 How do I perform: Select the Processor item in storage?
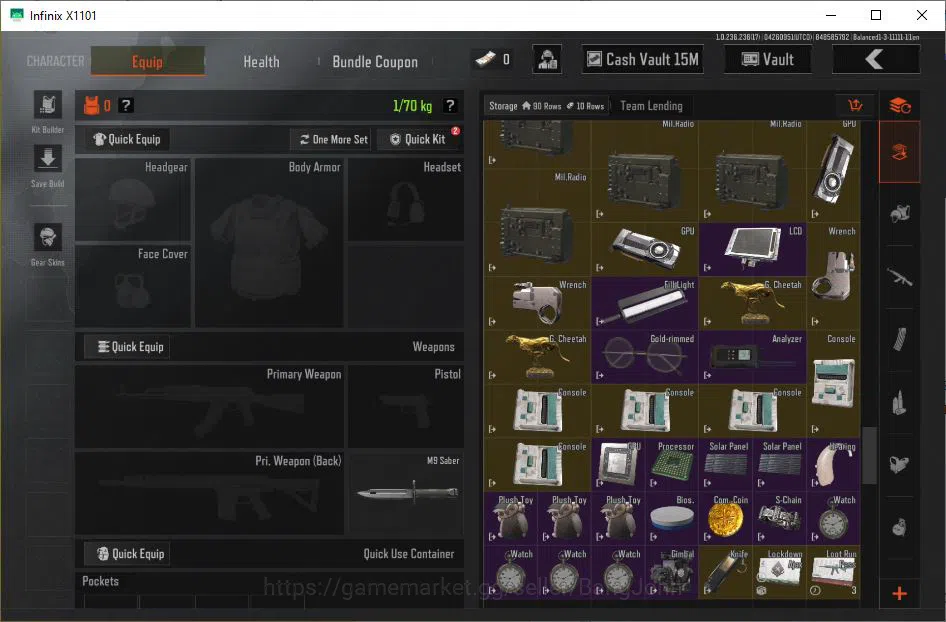click(671, 465)
